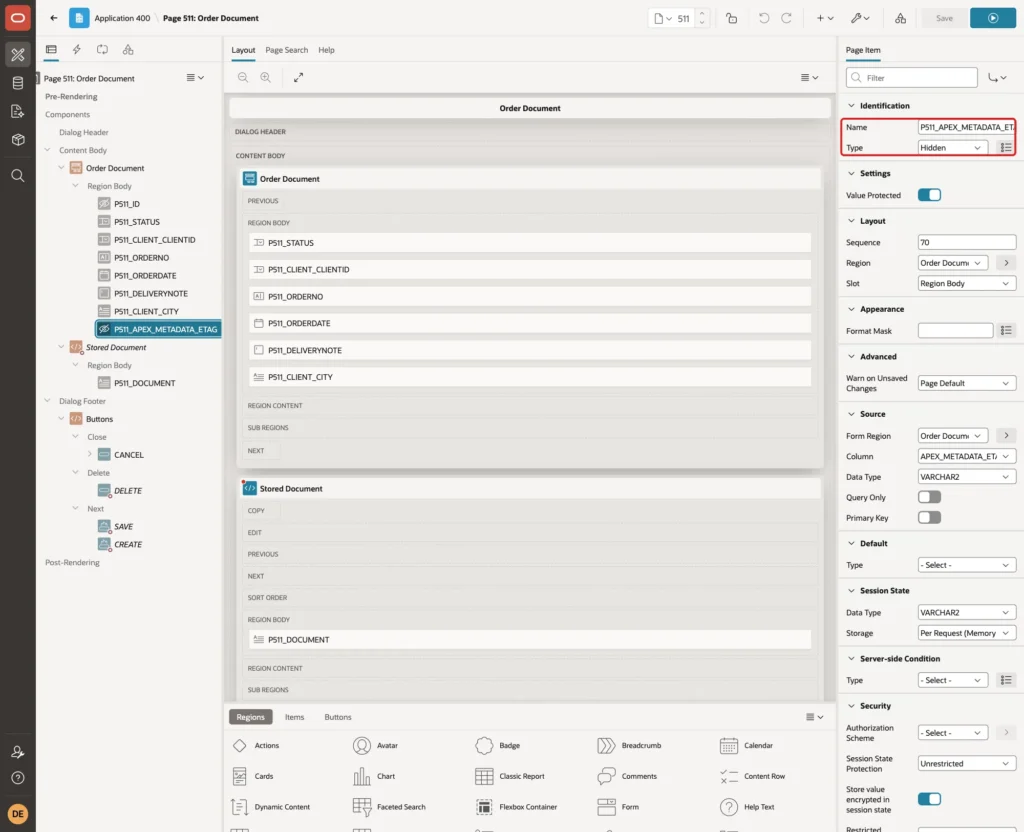Undo the last change
Image resolution: width=1024 pixels, height=832 pixels.
coord(763,18)
